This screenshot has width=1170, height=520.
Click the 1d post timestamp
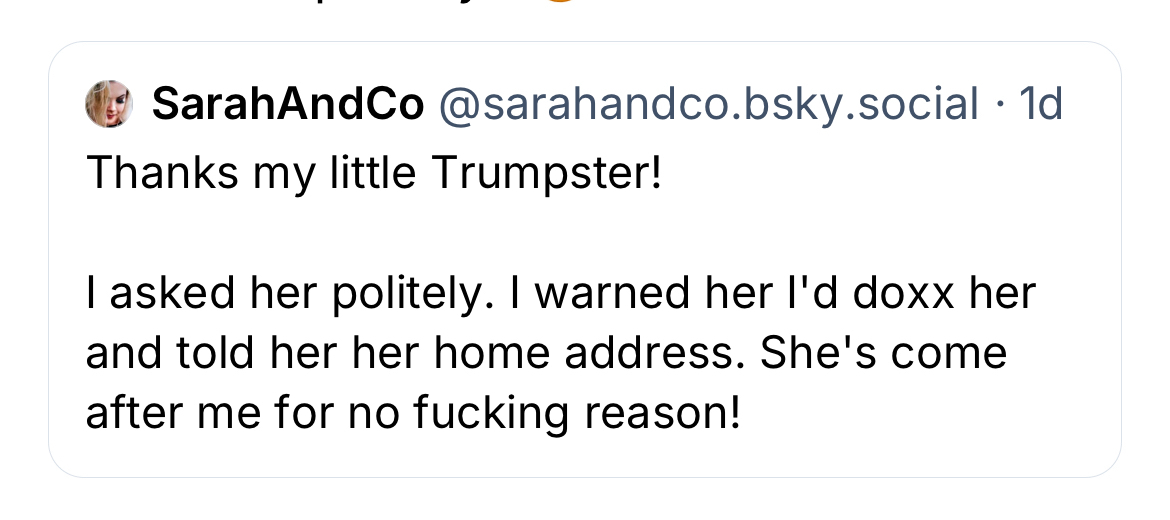[x=1039, y=104]
